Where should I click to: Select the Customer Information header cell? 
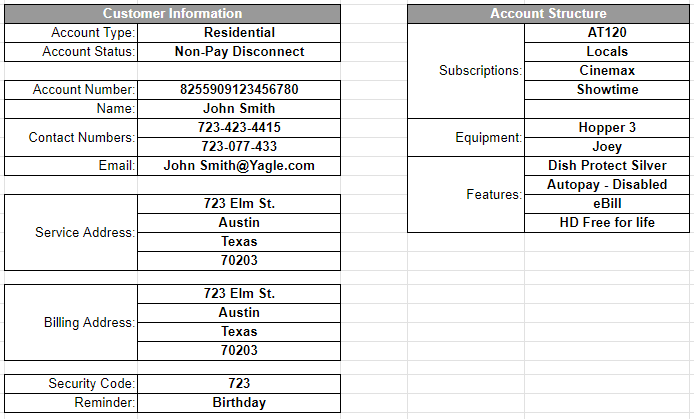pos(172,14)
